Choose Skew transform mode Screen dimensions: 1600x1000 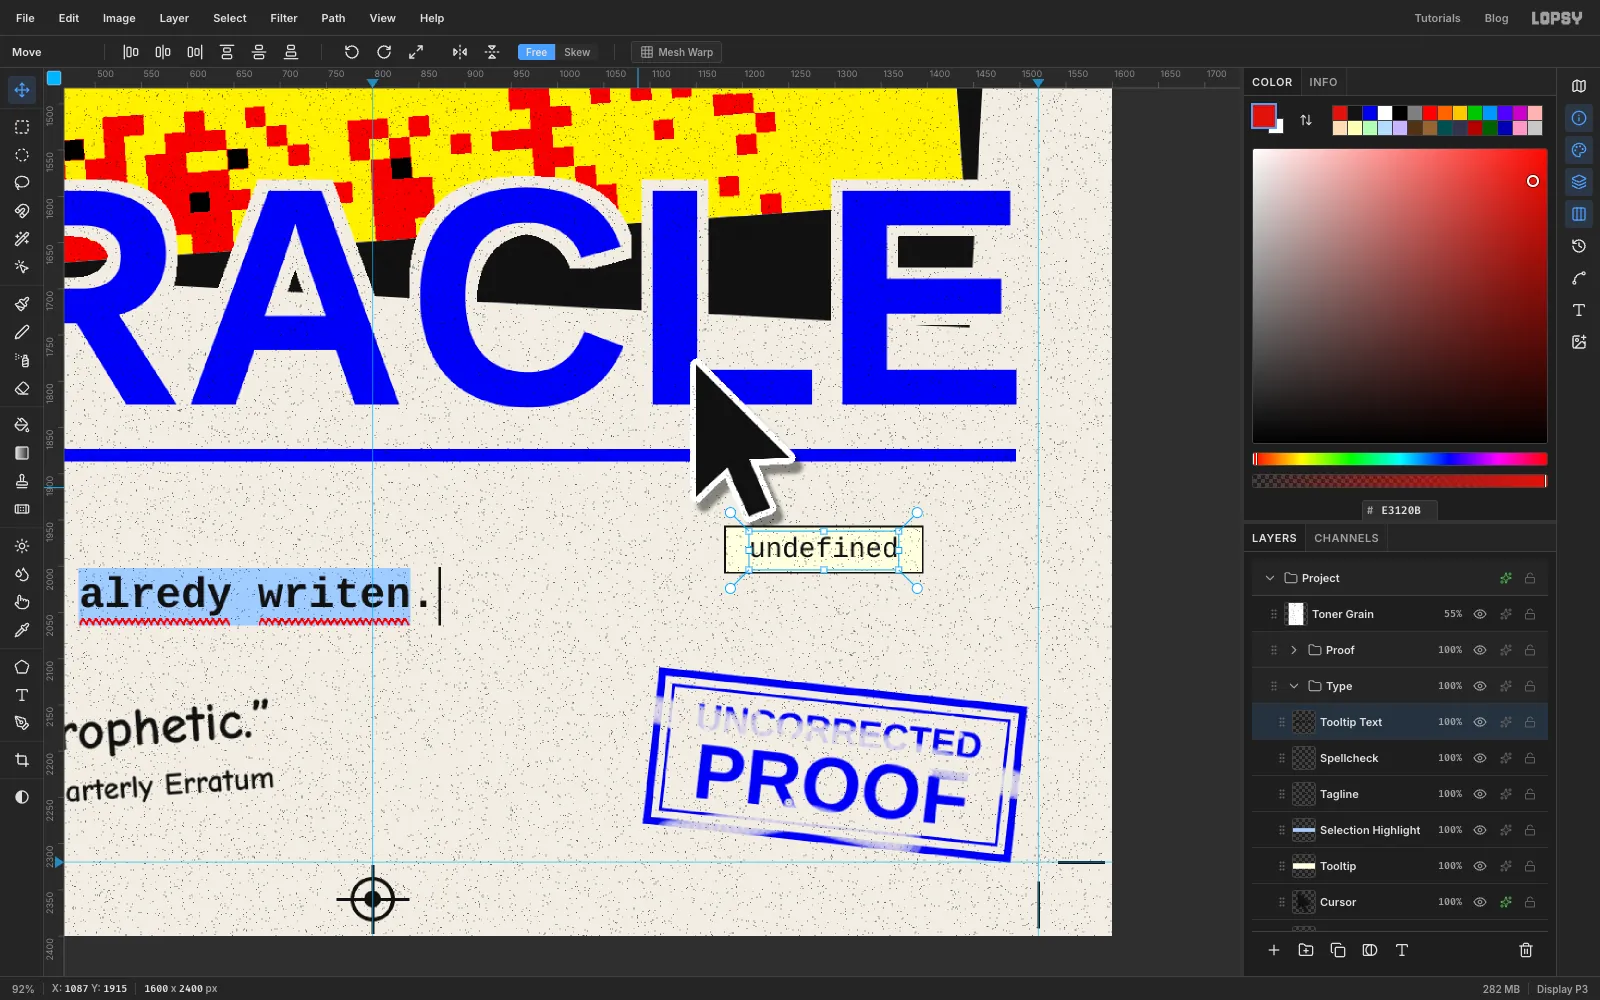(x=577, y=52)
